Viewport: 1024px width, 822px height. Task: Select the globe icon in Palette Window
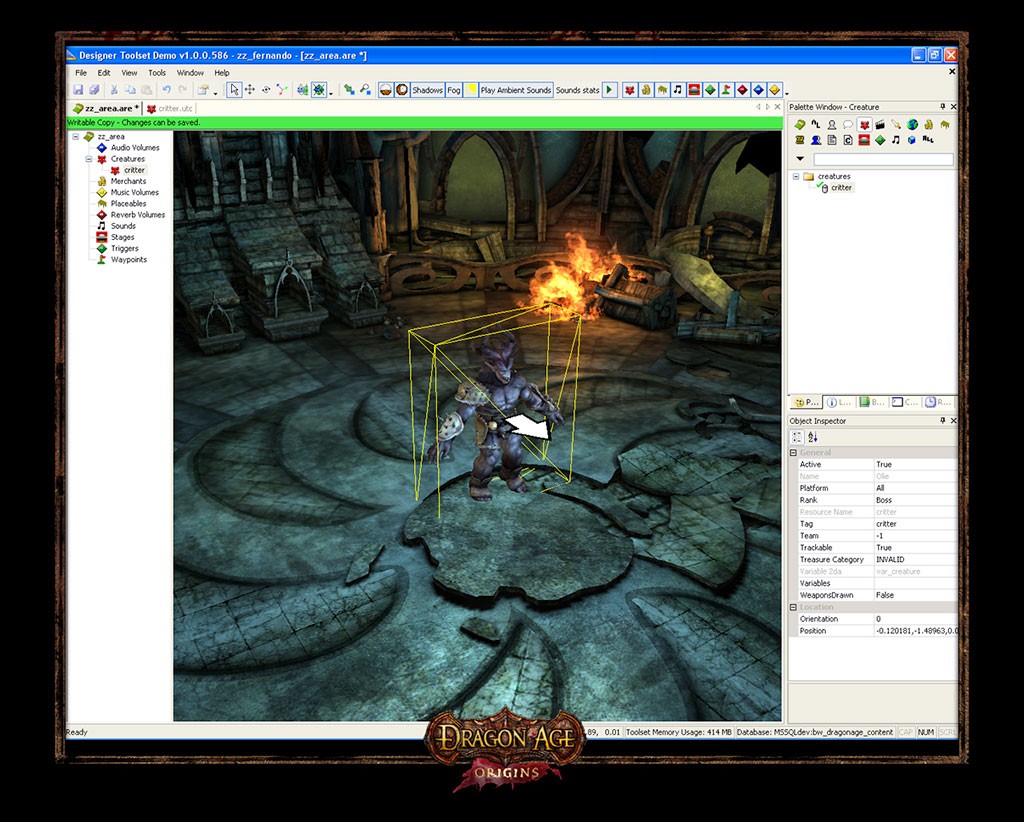[912, 124]
